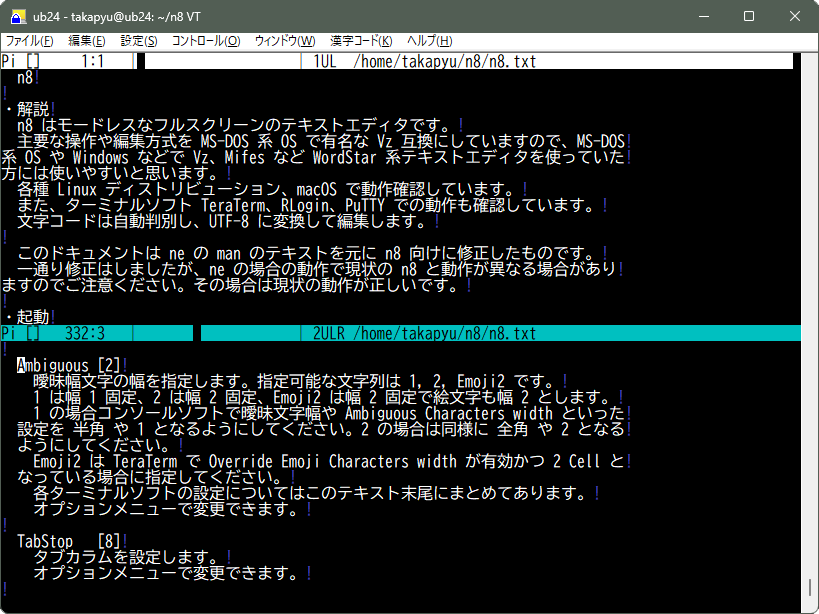Open the 編集(E) menu
Viewport: 819px width, 614px height.
[x=87, y=41]
